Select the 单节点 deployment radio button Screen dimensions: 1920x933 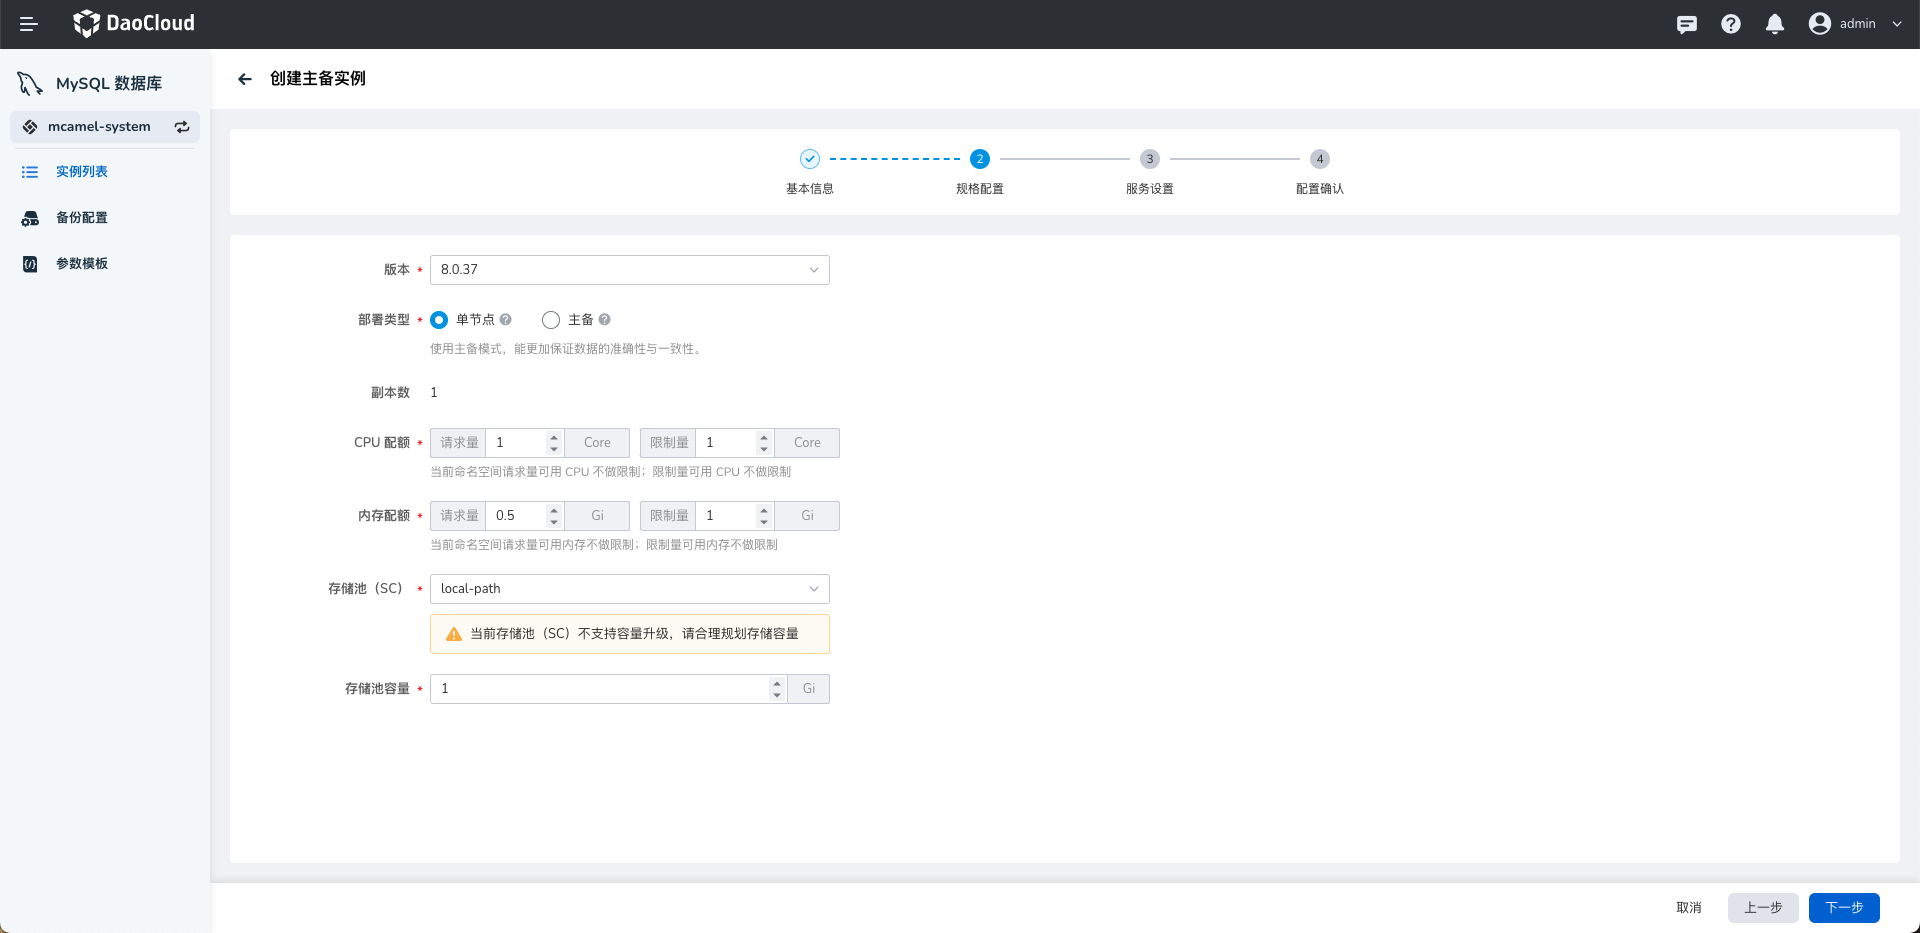pyautogui.click(x=439, y=320)
